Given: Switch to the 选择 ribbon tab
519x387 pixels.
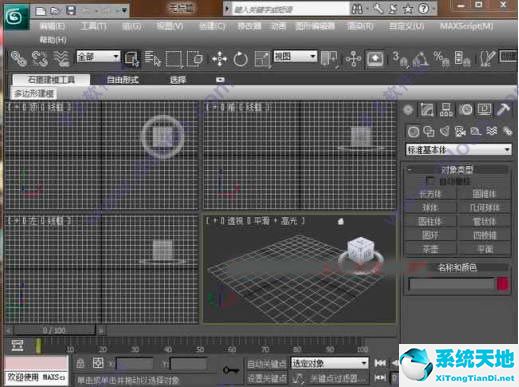Looking at the screenshot, I should 178,80.
